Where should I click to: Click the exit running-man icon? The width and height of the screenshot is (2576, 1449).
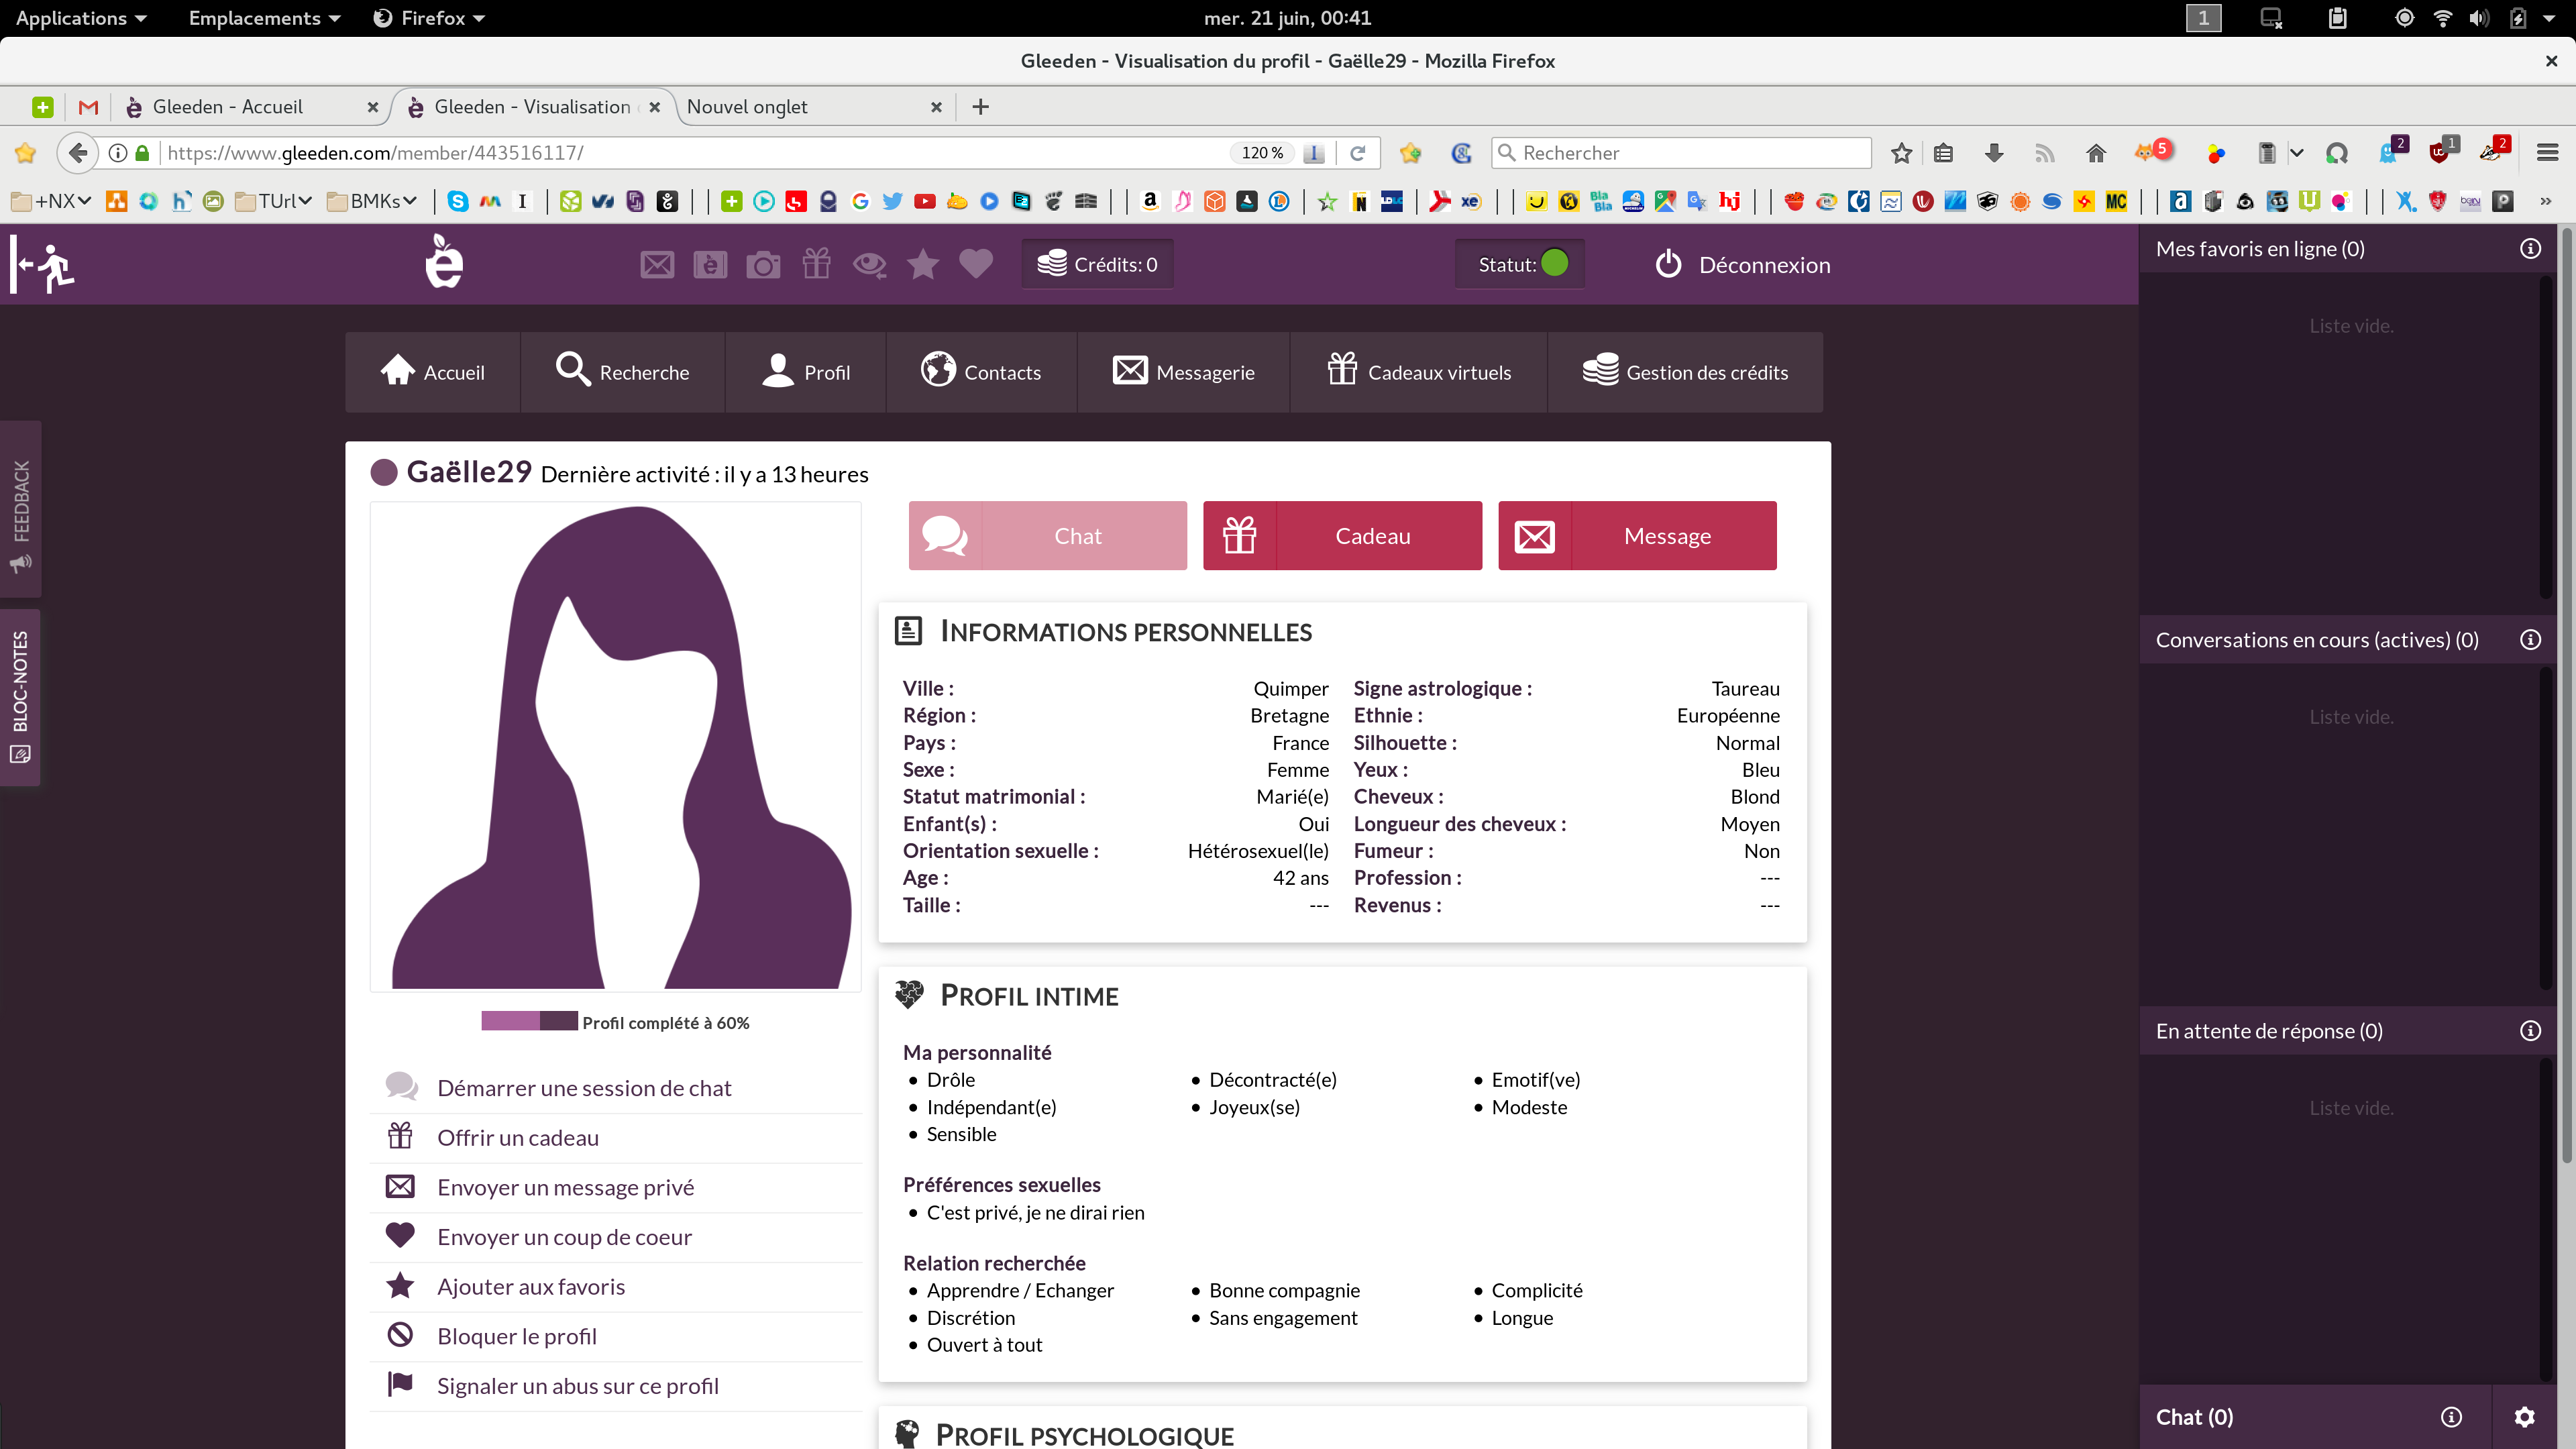coord(44,265)
